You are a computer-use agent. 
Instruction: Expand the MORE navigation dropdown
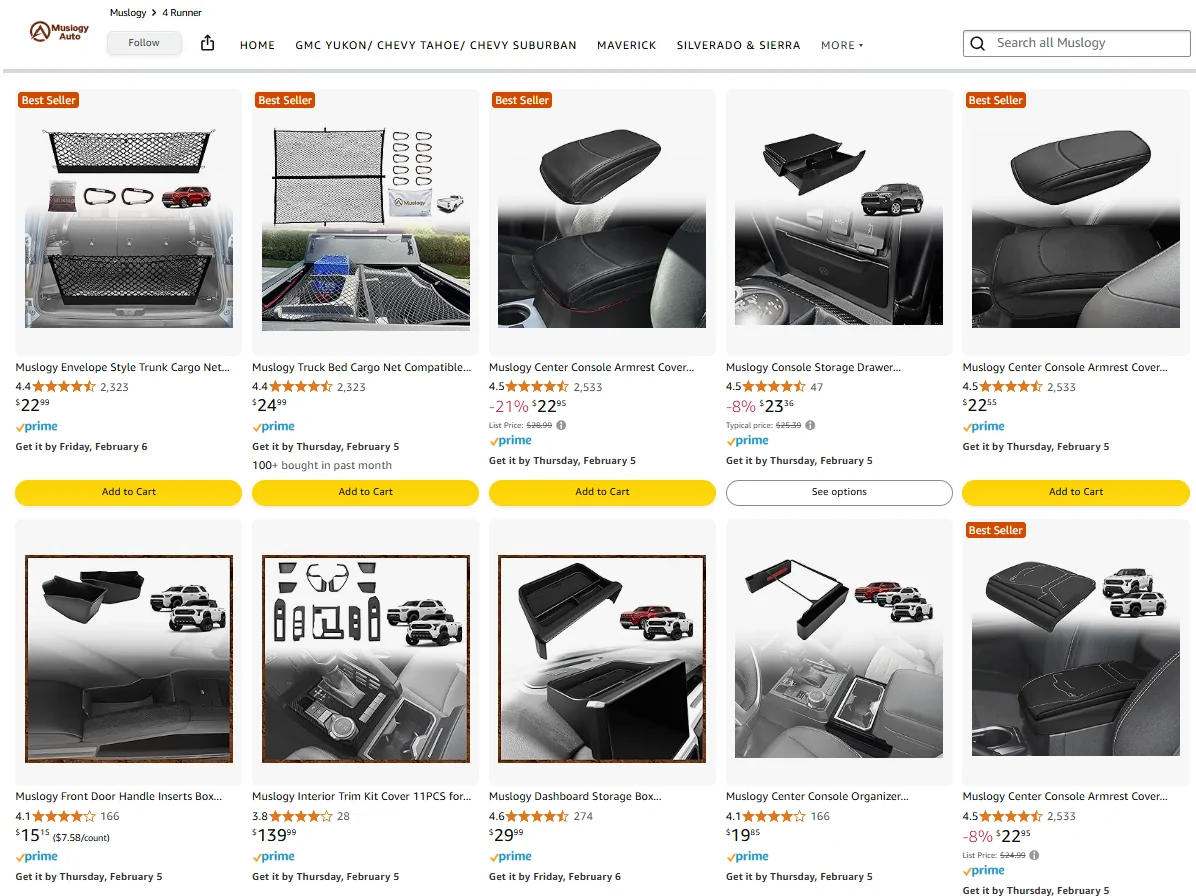841,45
